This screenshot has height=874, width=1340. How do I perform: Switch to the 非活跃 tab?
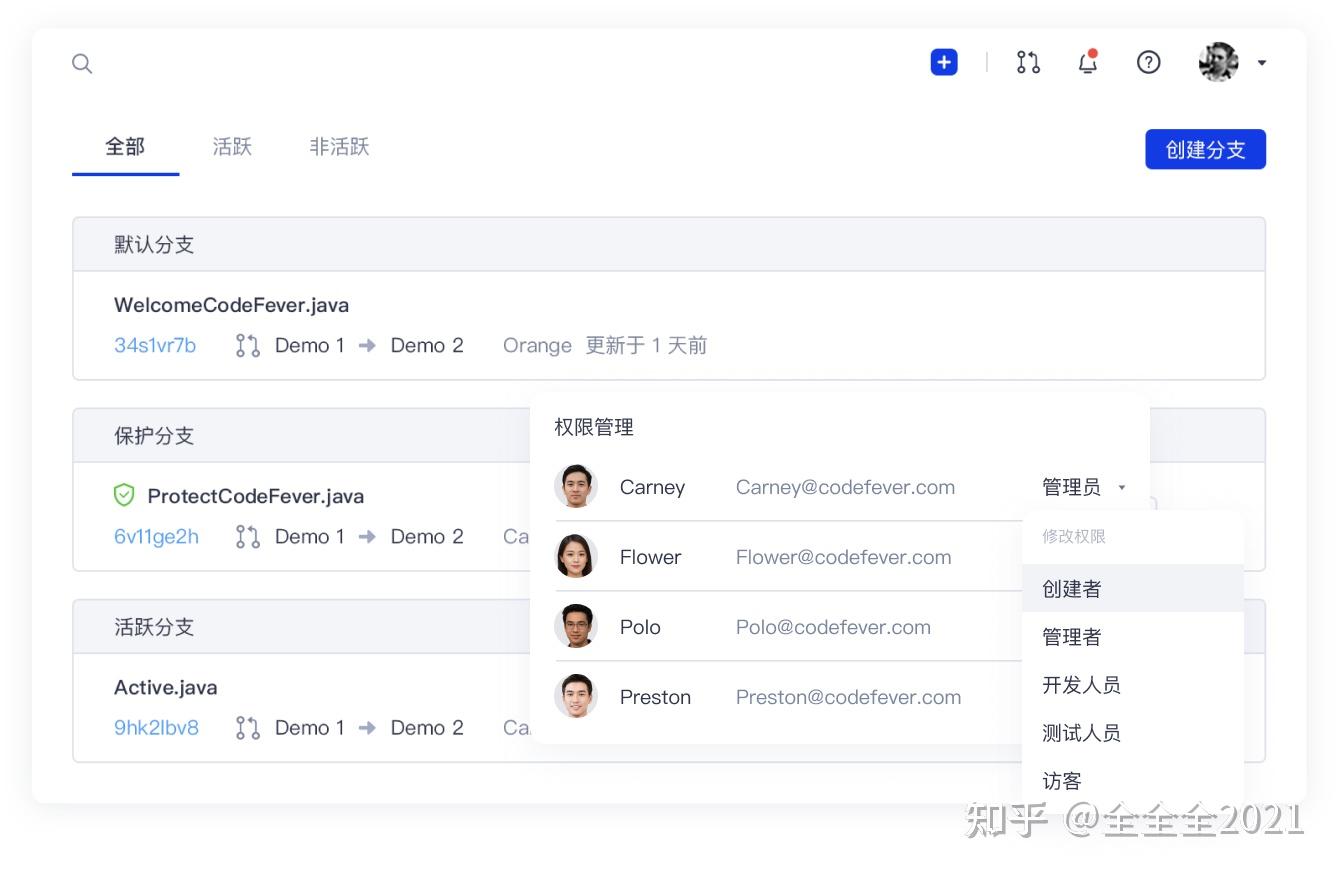339,147
